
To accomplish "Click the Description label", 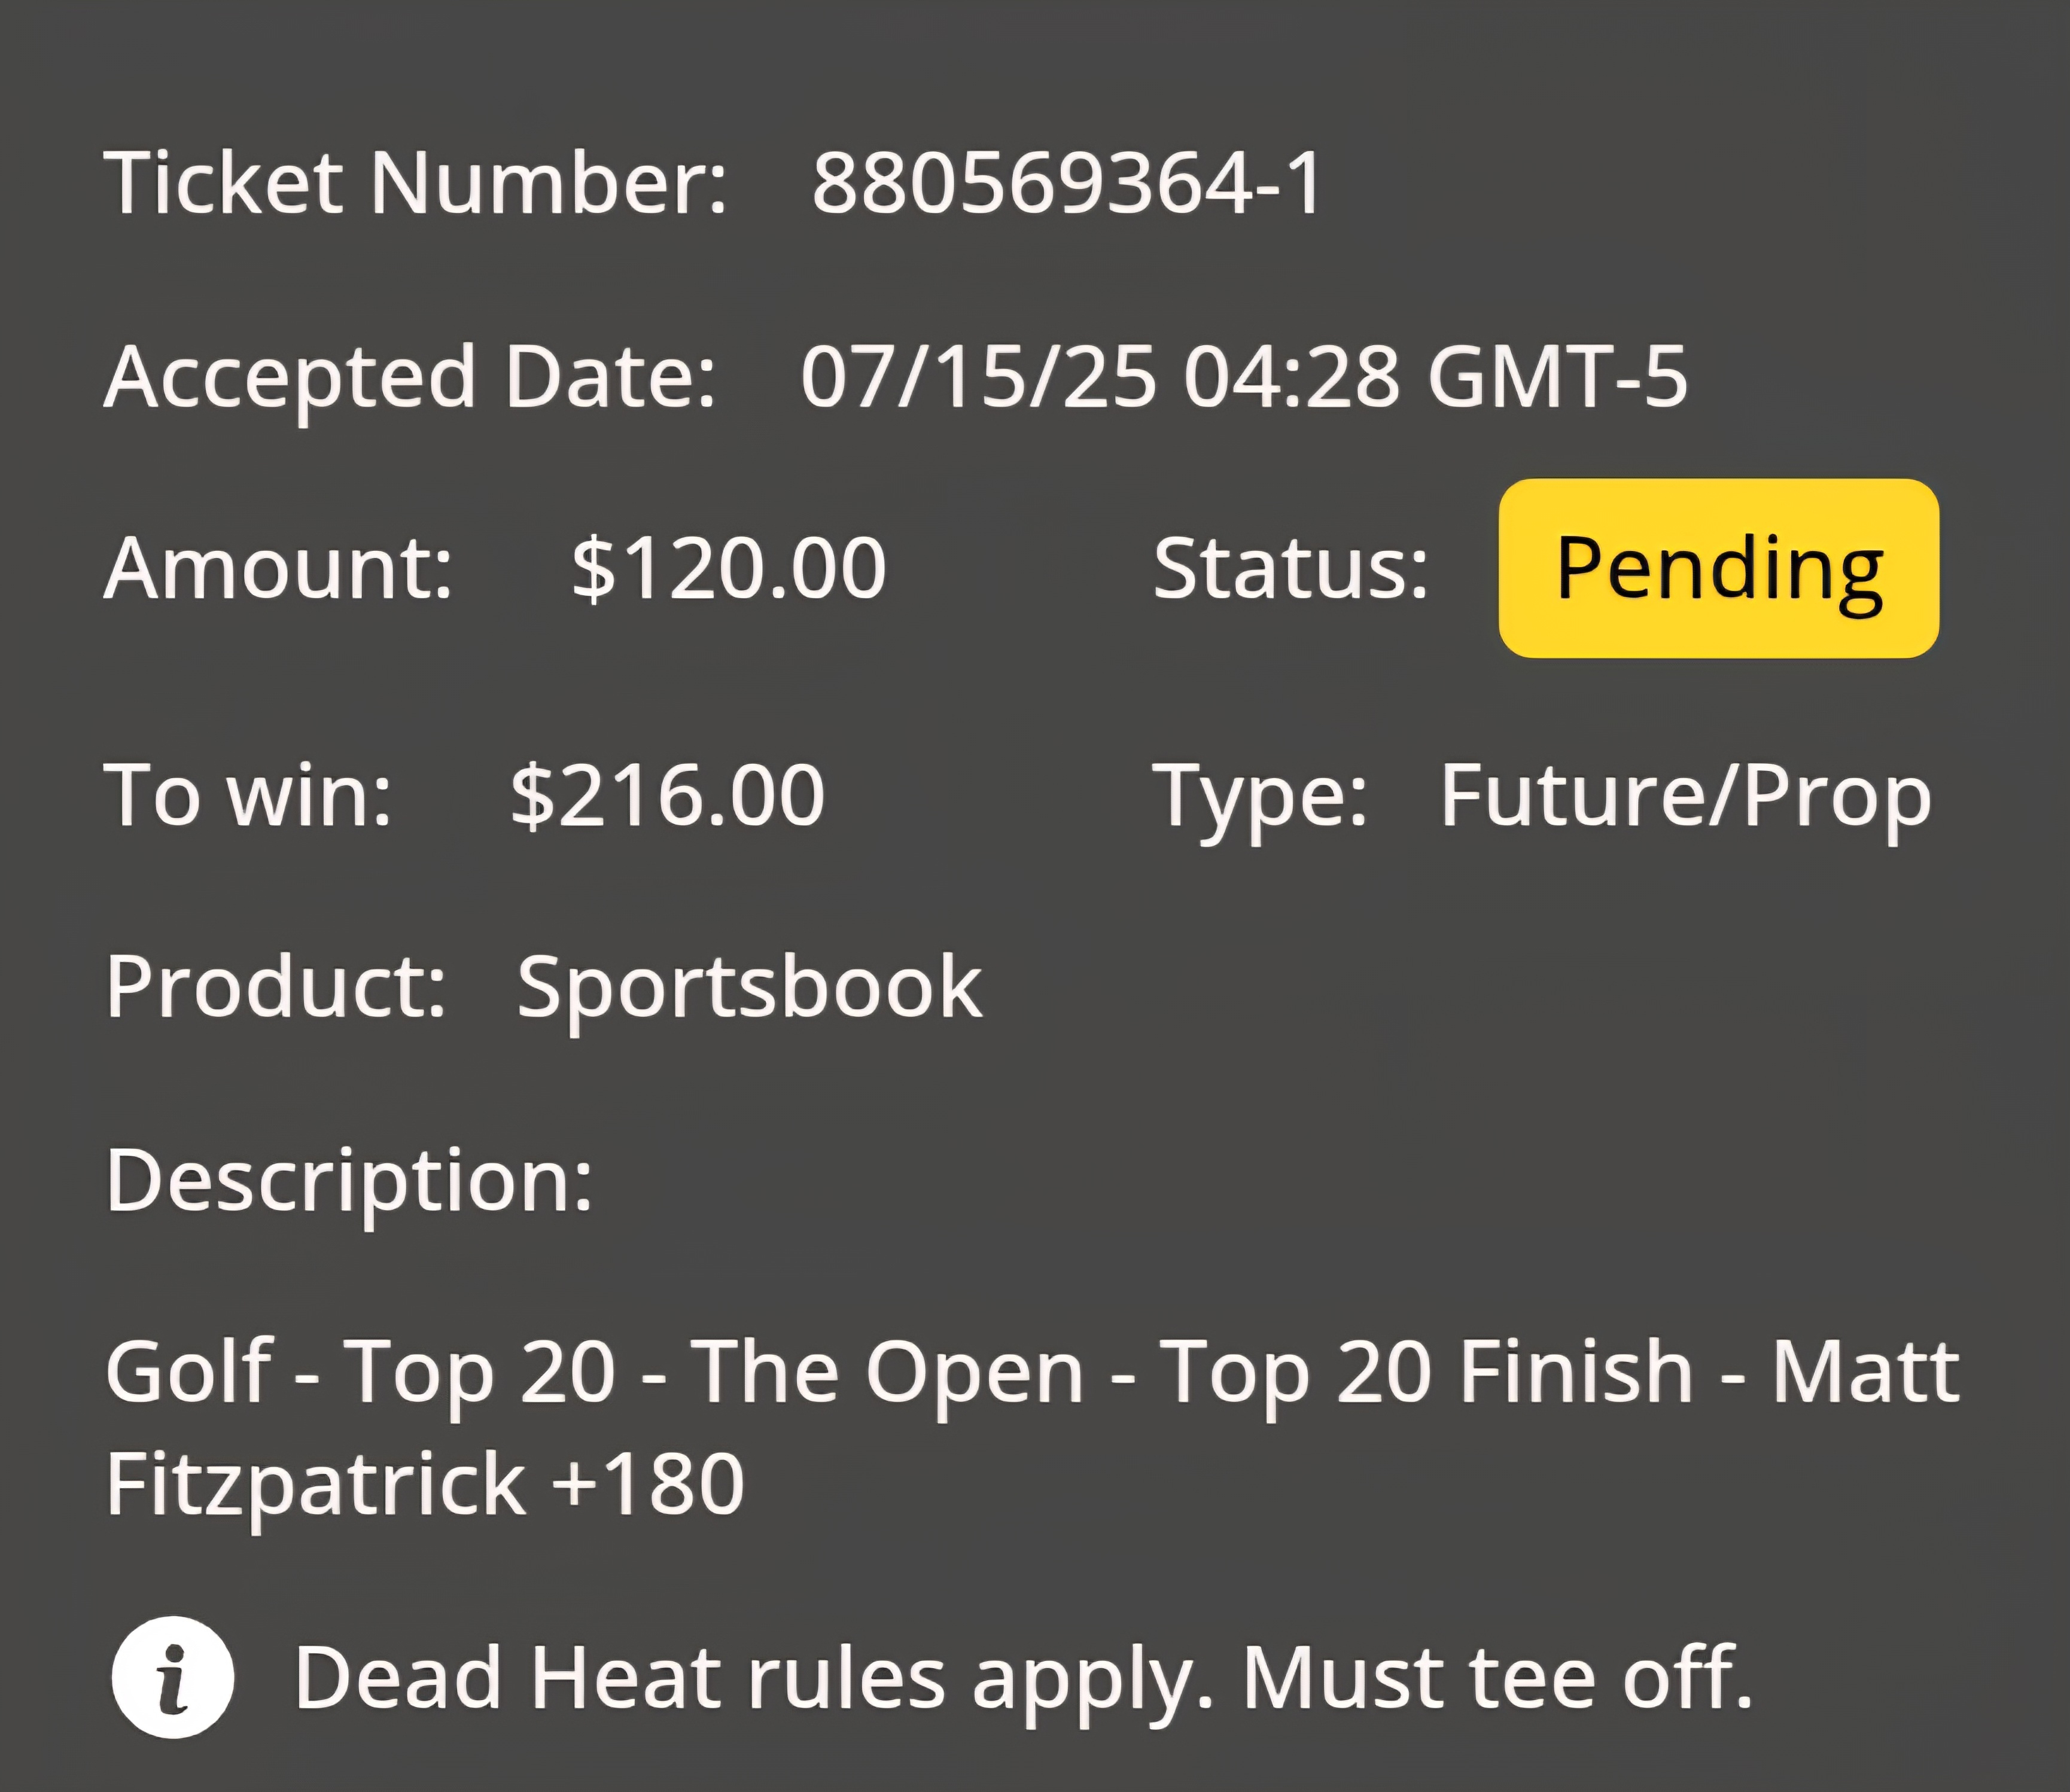I will click(x=349, y=1183).
